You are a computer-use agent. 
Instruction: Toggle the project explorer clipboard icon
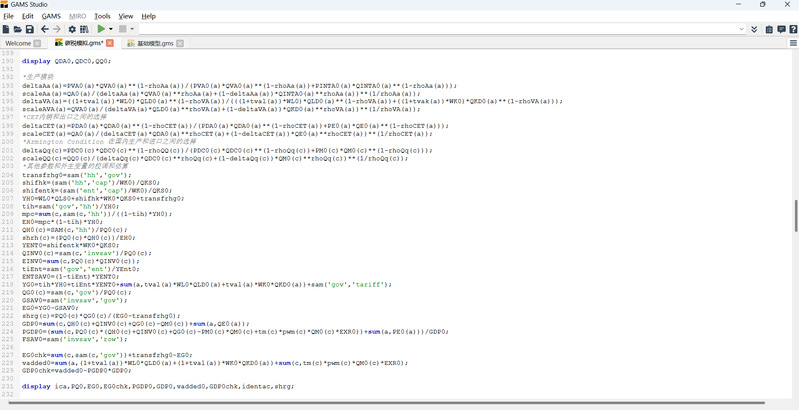coord(768,29)
